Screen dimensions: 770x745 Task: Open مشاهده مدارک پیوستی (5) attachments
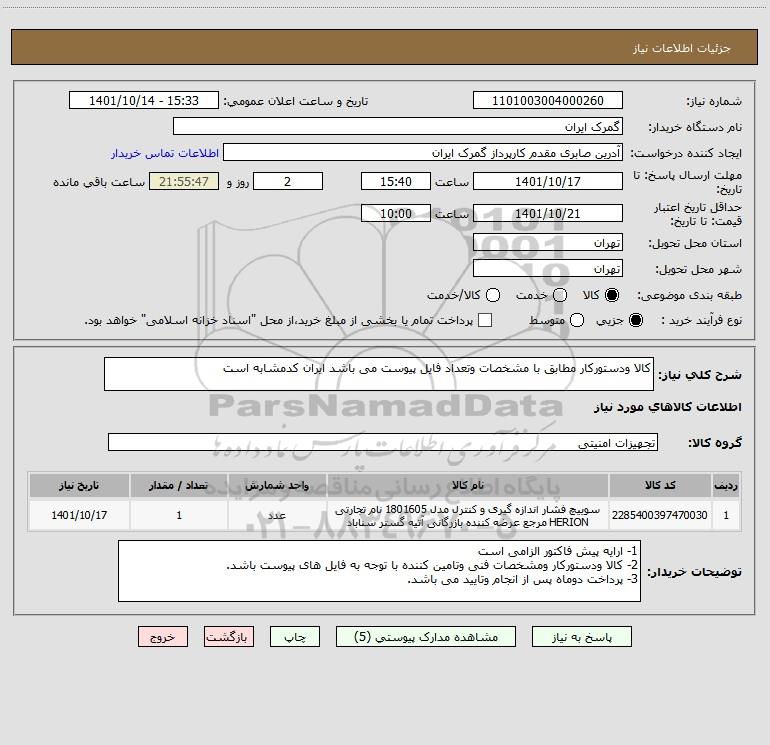point(426,637)
